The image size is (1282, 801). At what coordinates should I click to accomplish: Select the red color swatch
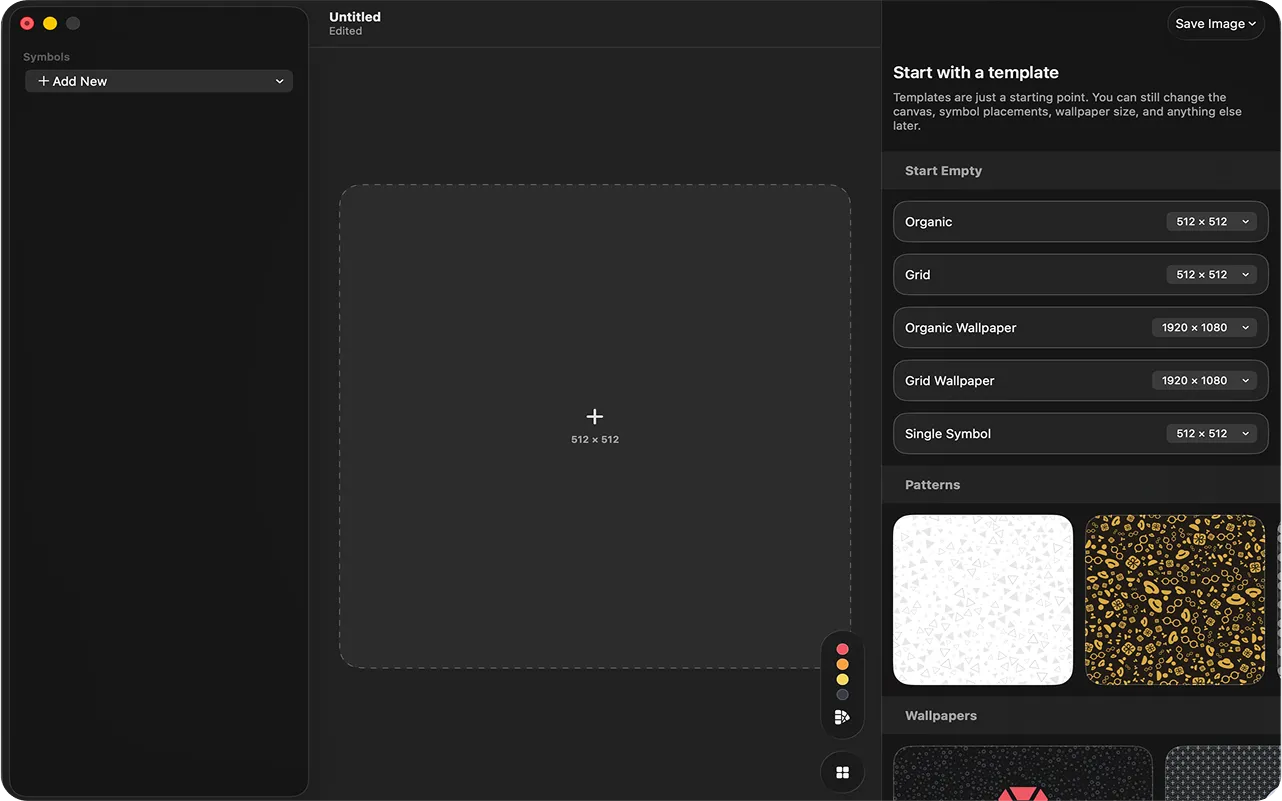[842, 648]
